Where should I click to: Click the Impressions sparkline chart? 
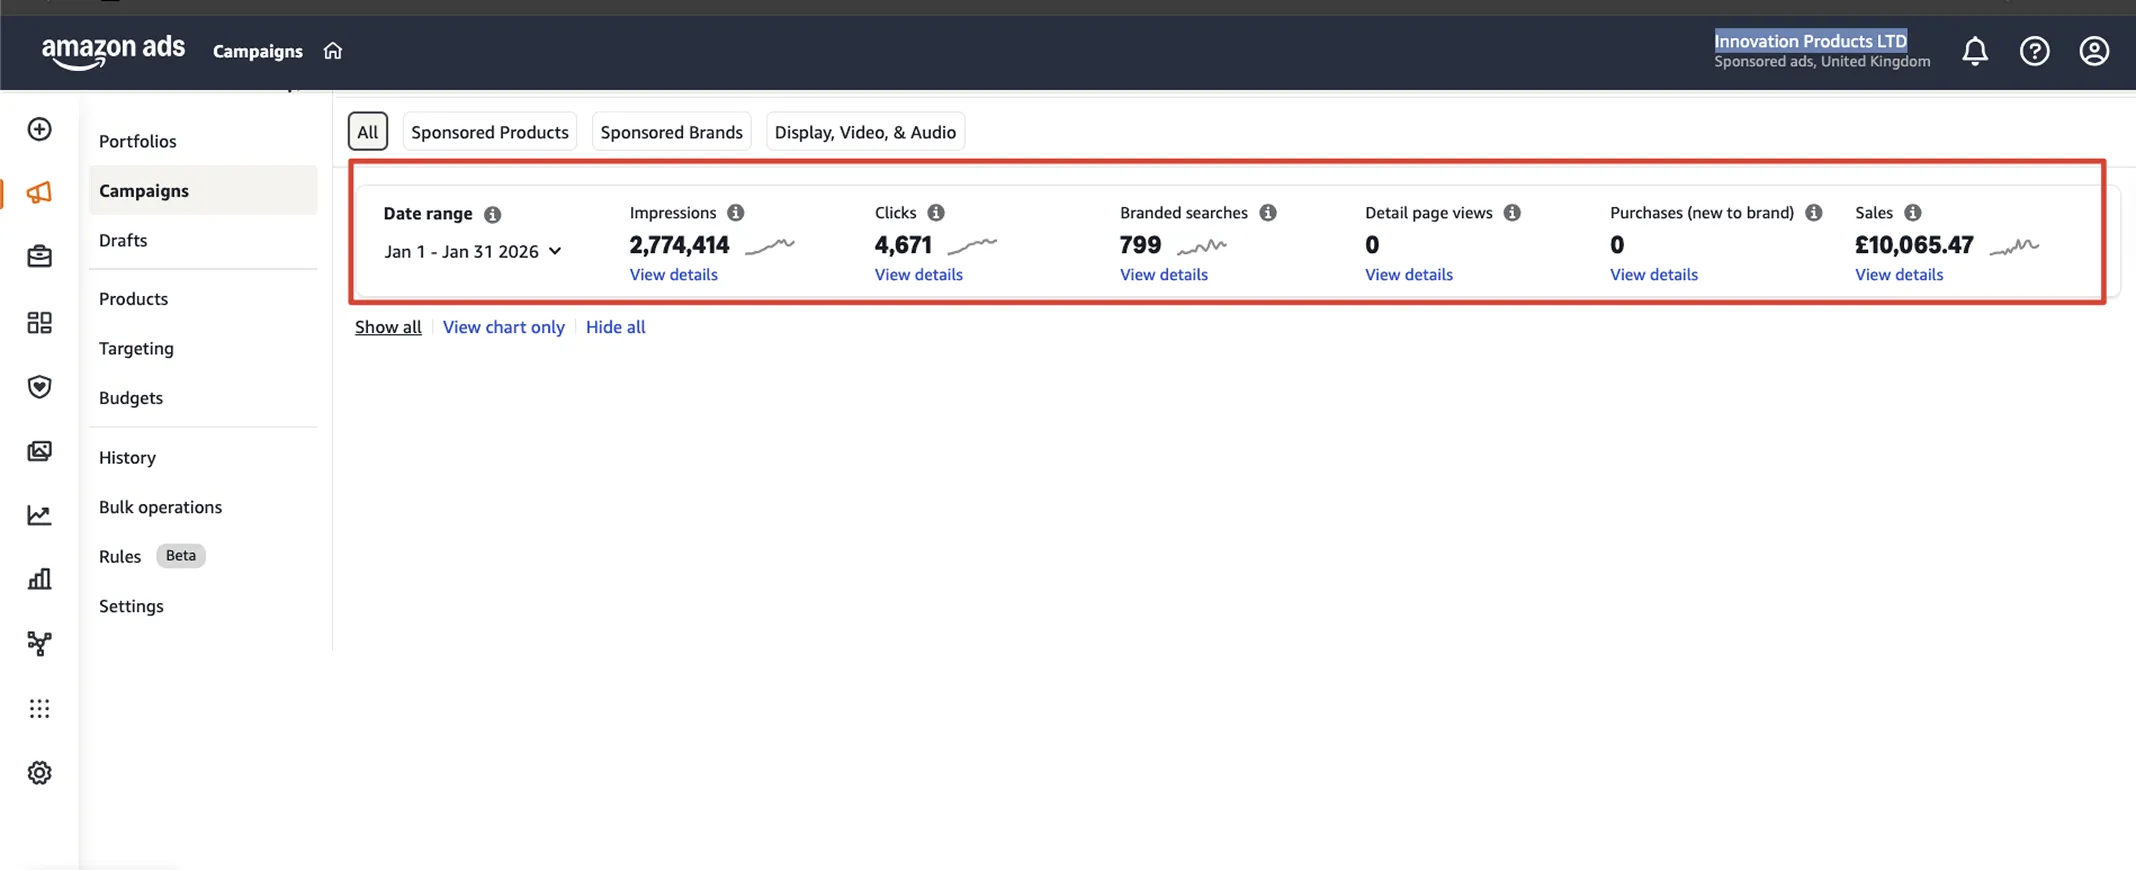[x=770, y=245]
